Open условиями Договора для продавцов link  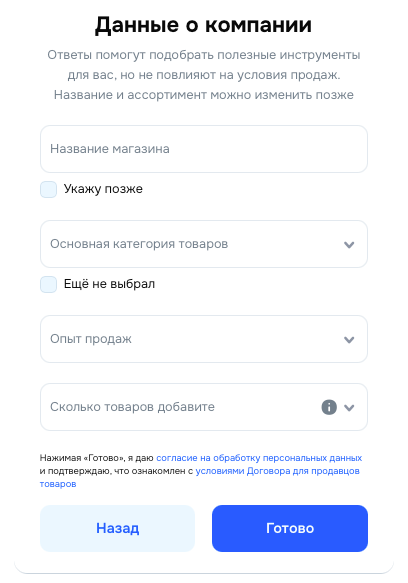pyautogui.click(x=277, y=471)
